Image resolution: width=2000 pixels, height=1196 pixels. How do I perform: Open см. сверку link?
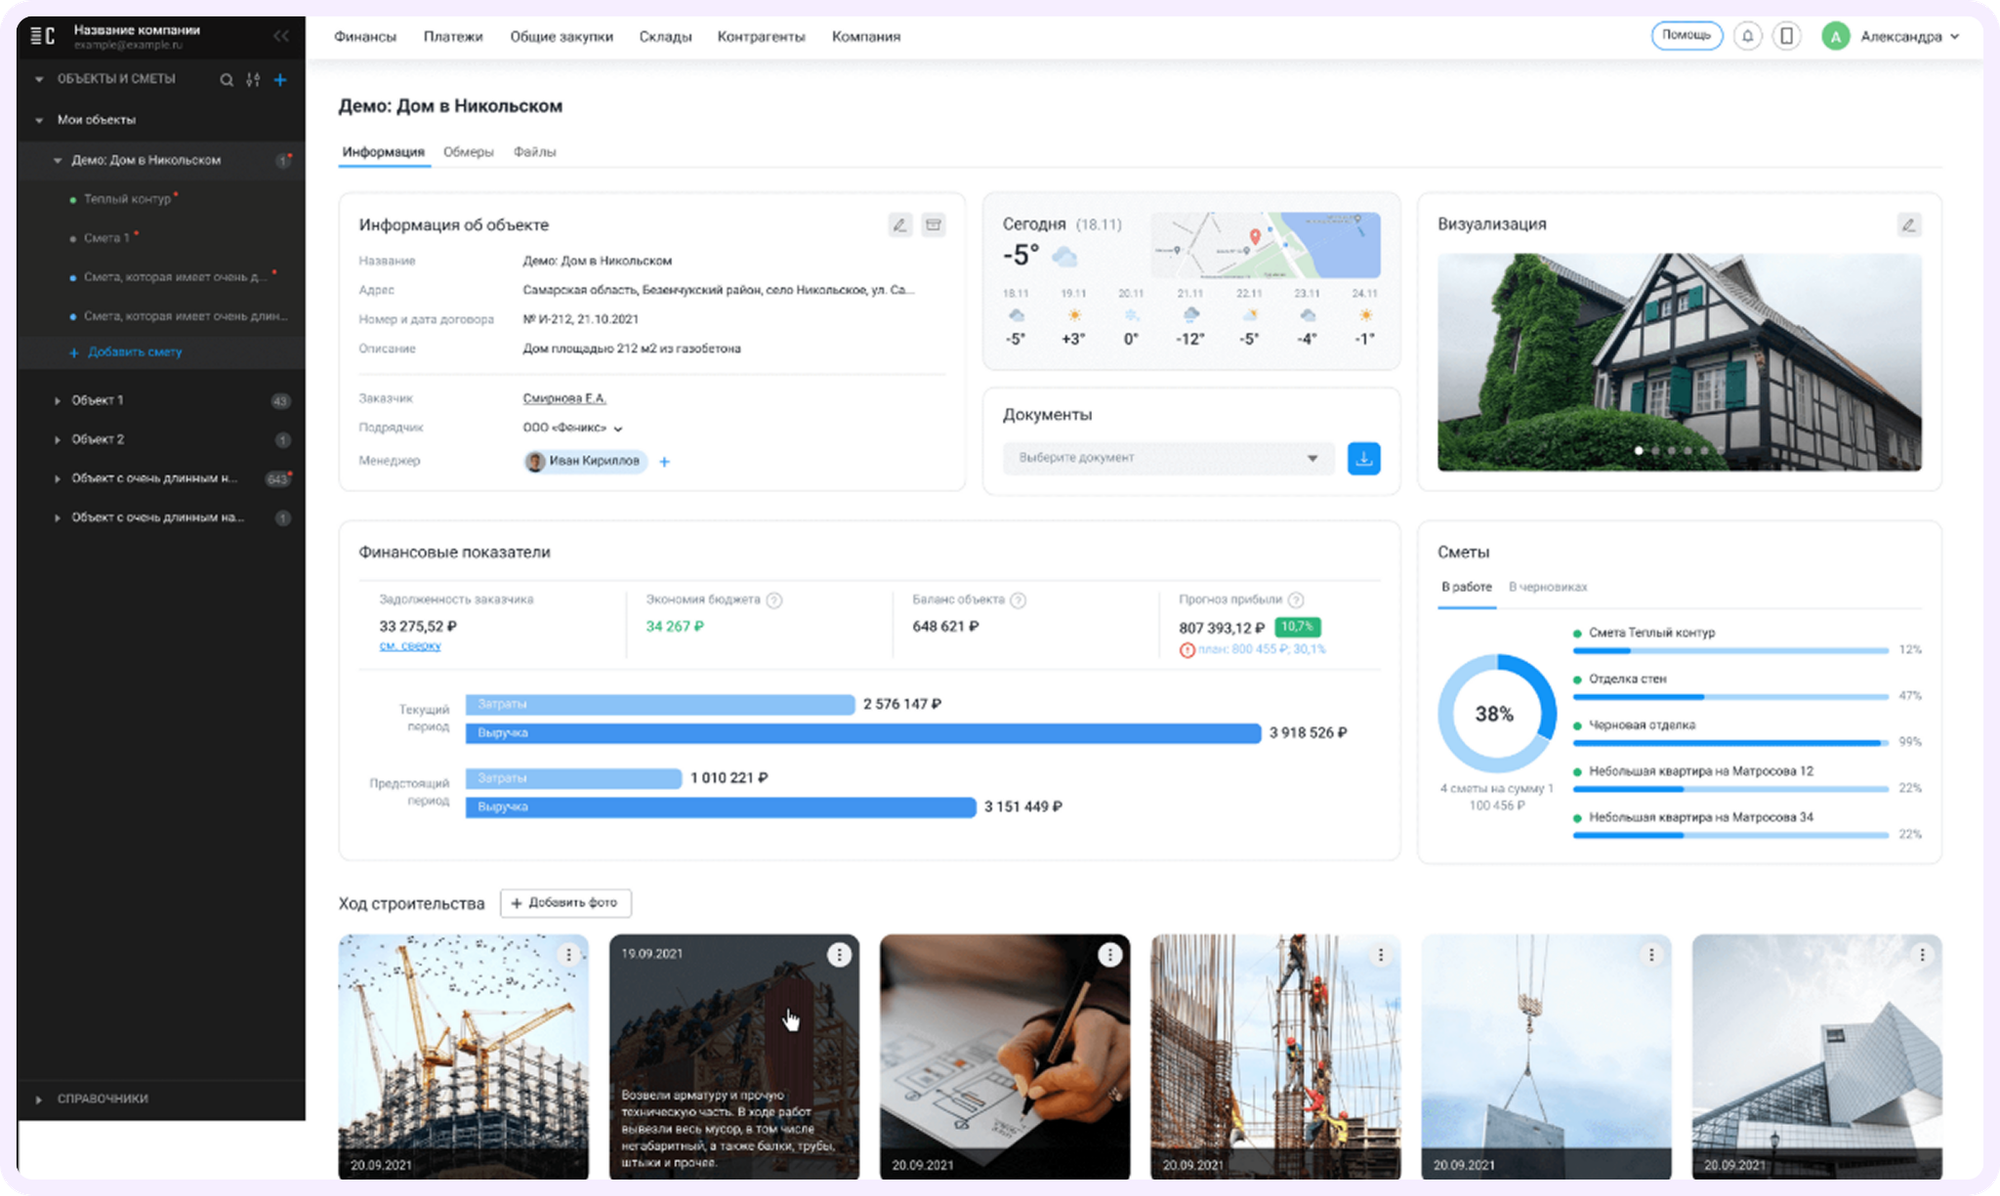point(410,646)
